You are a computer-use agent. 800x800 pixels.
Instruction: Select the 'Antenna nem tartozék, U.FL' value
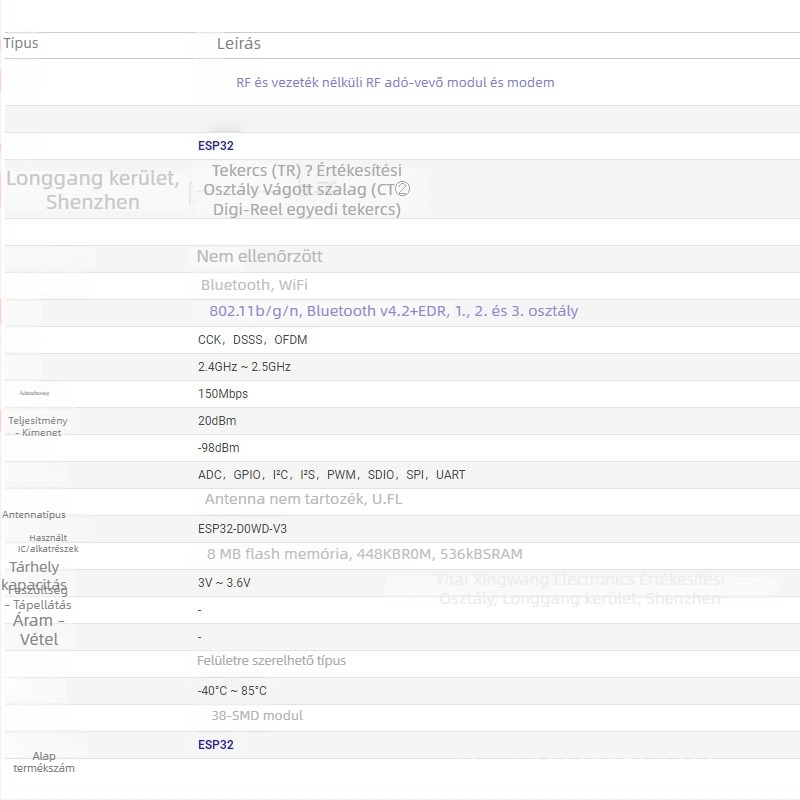tap(304, 499)
